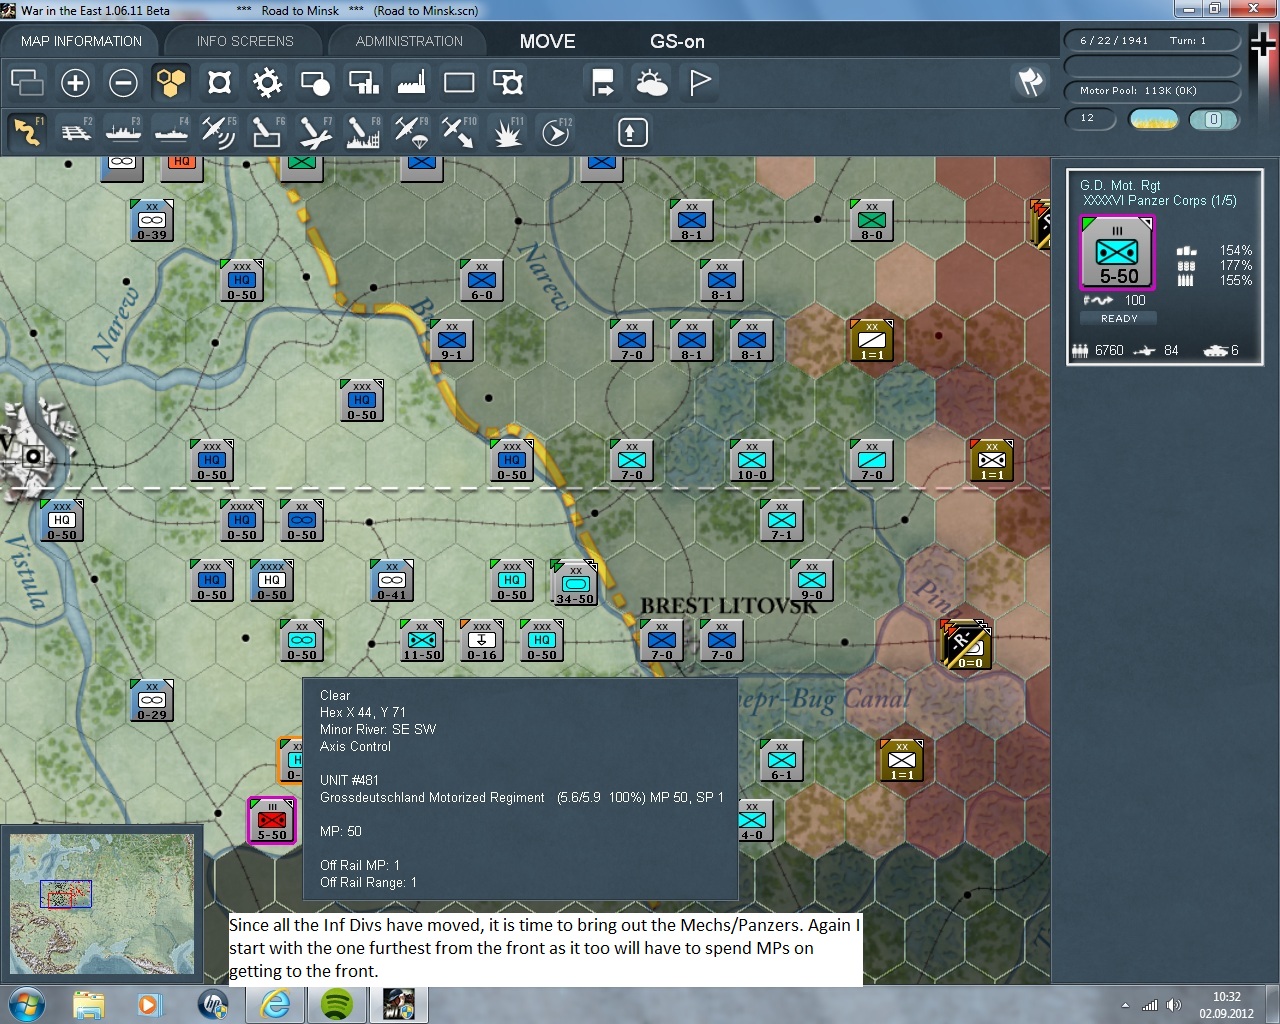Click the crossed flags icon at toolbar right

click(x=1030, y=82)
